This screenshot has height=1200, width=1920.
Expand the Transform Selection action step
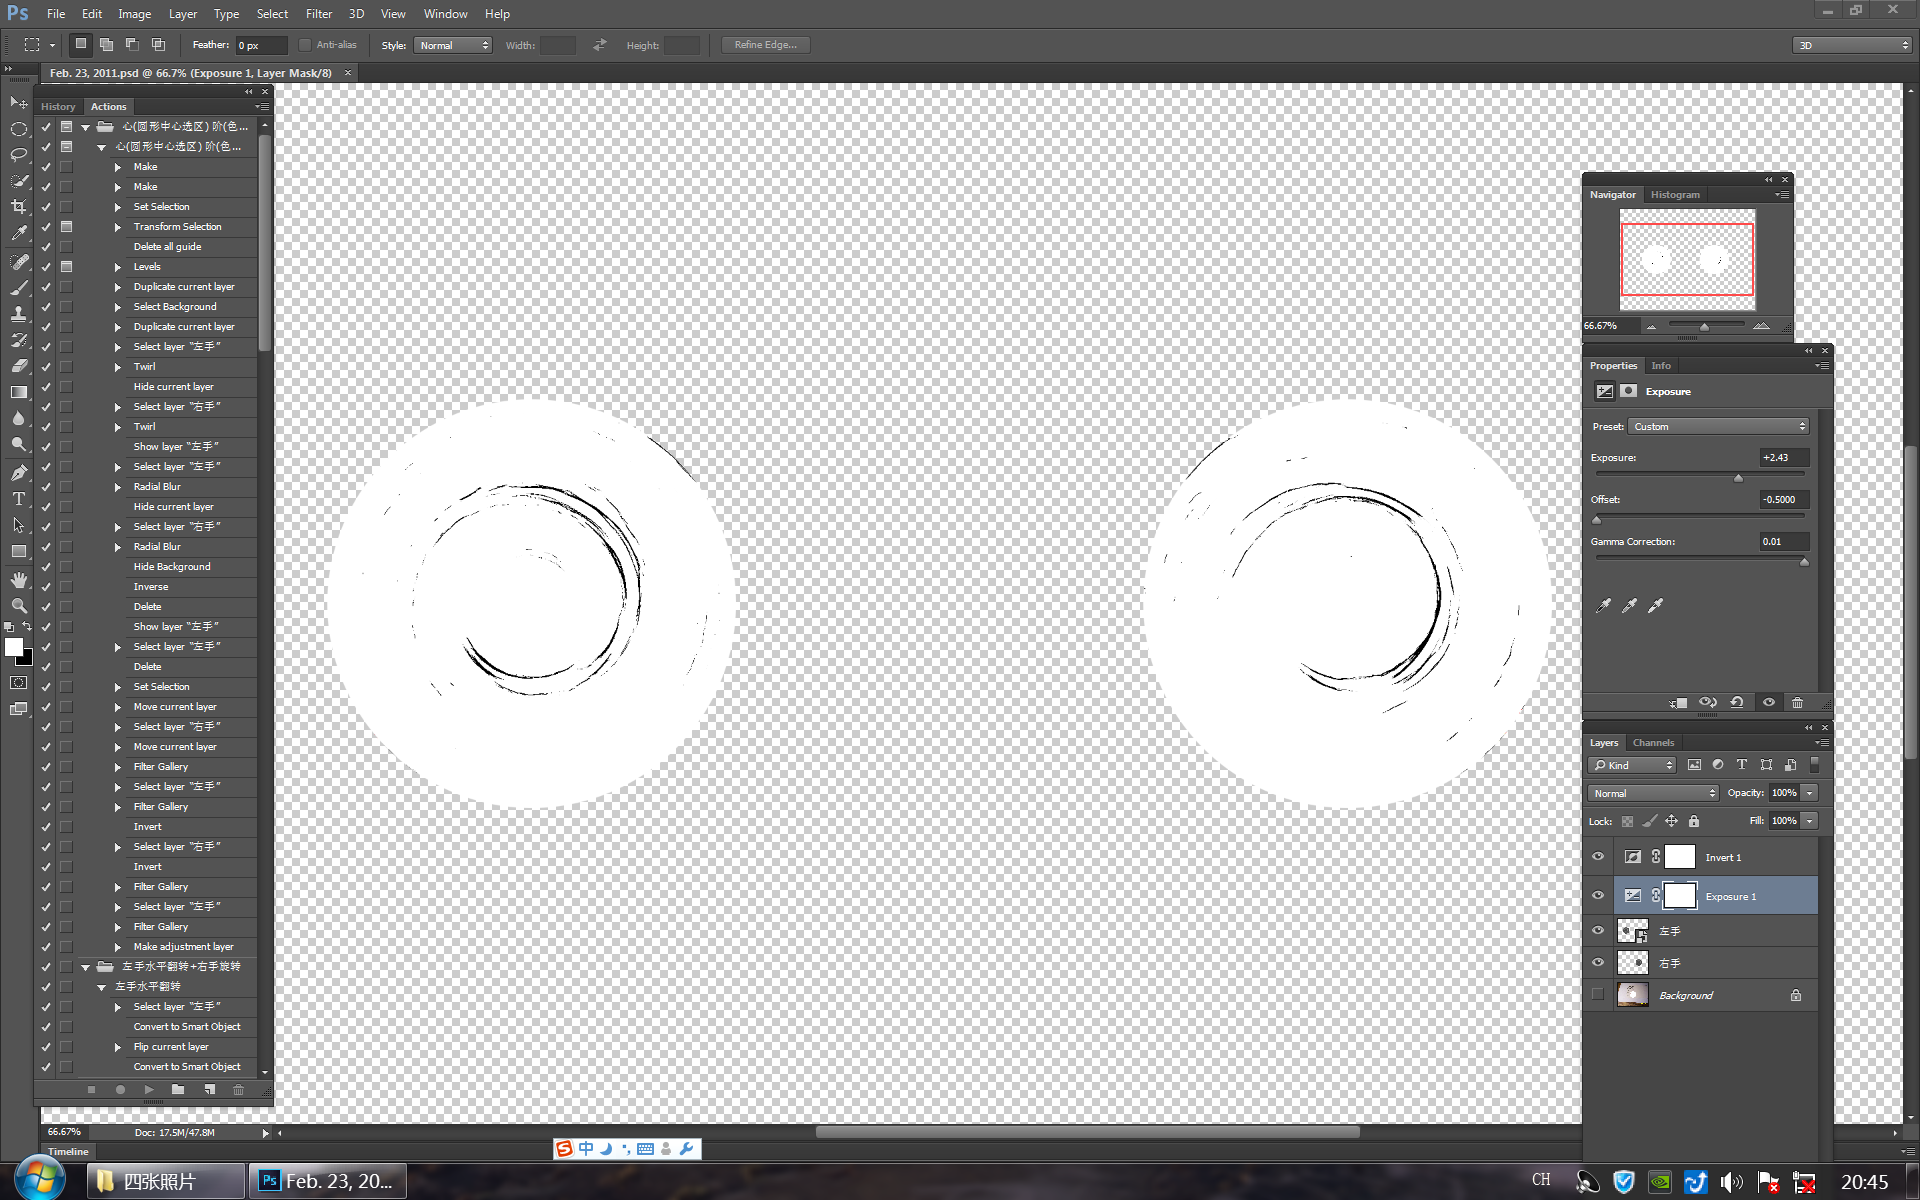[x=117, y=227]
